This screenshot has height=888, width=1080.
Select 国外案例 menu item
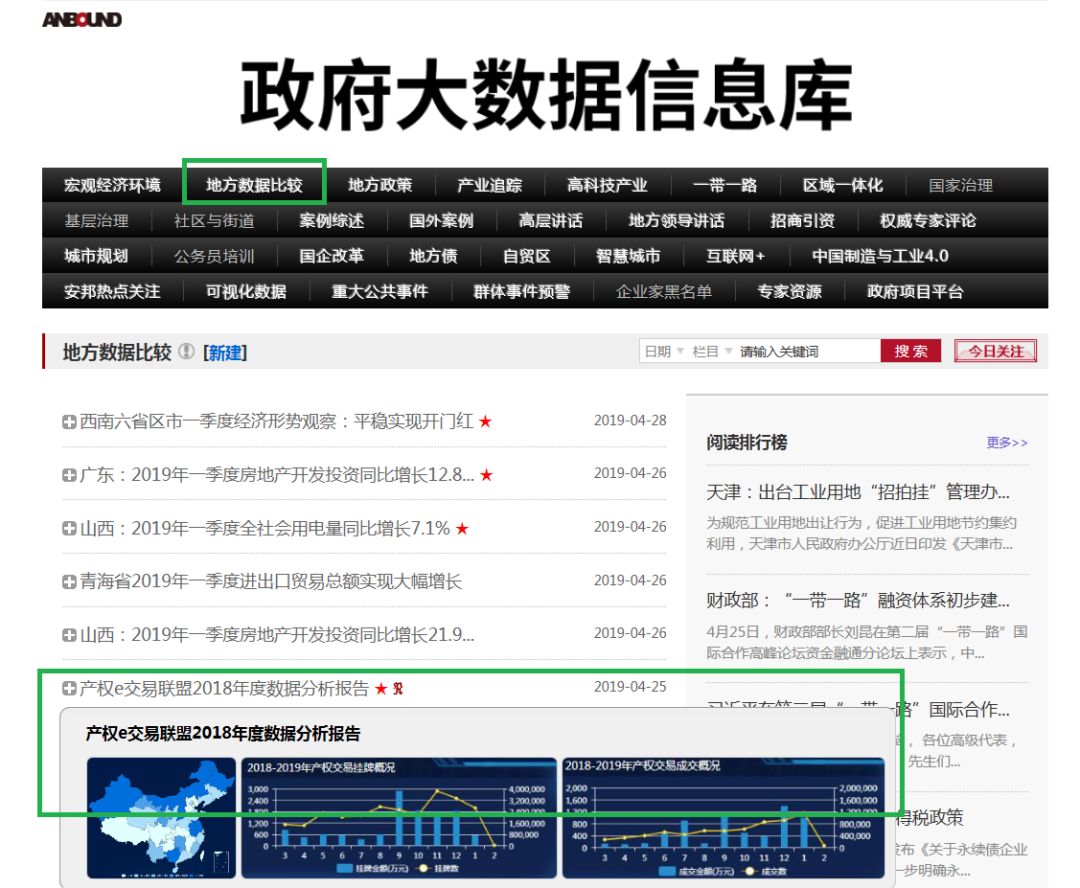tap(442, 221)
